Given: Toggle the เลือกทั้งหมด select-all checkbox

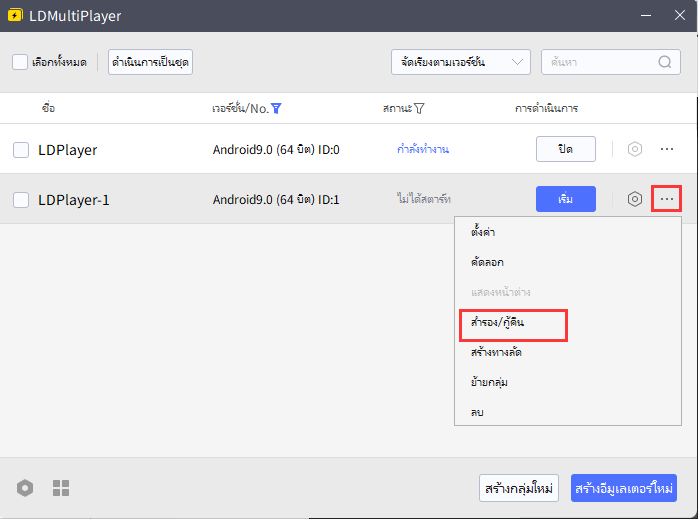Looking at the screenshot, I should coord(20,62).
